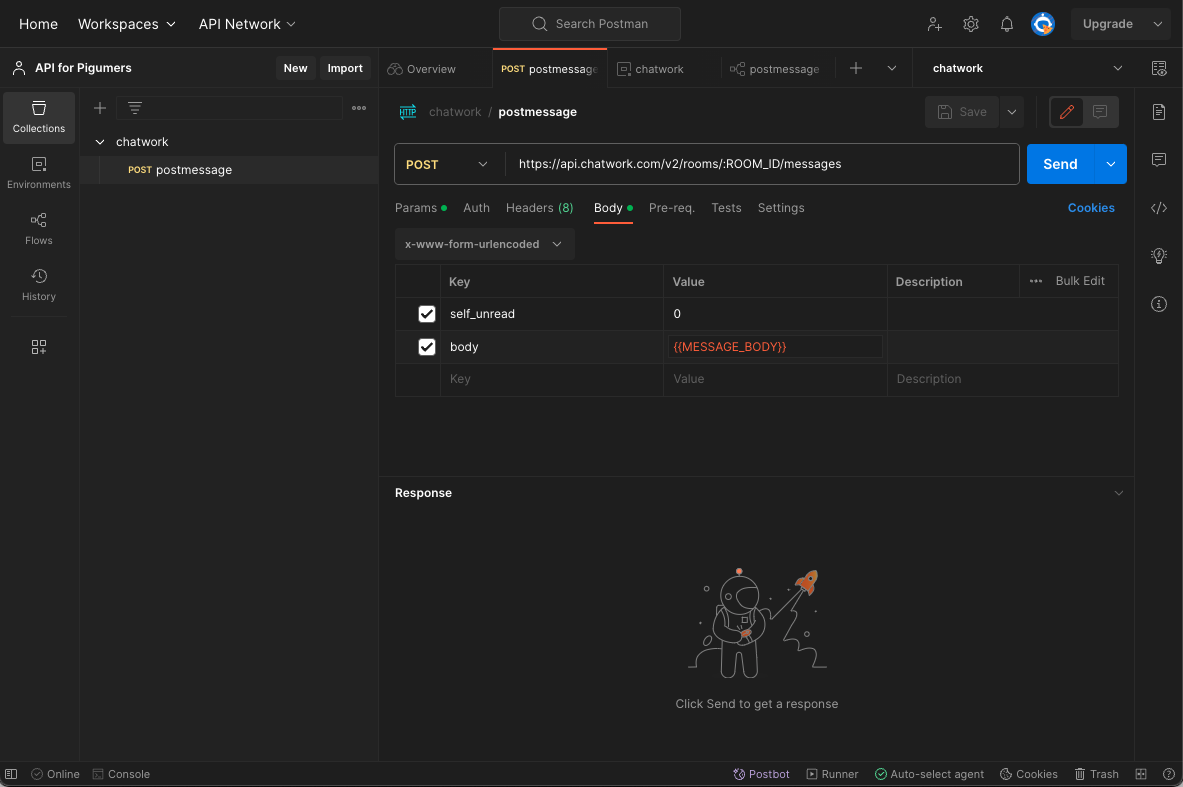Viewport: 1183px width, 787px height.
Task: Click the Send button
Action: pyautogui.click(x=1060, y=164)
